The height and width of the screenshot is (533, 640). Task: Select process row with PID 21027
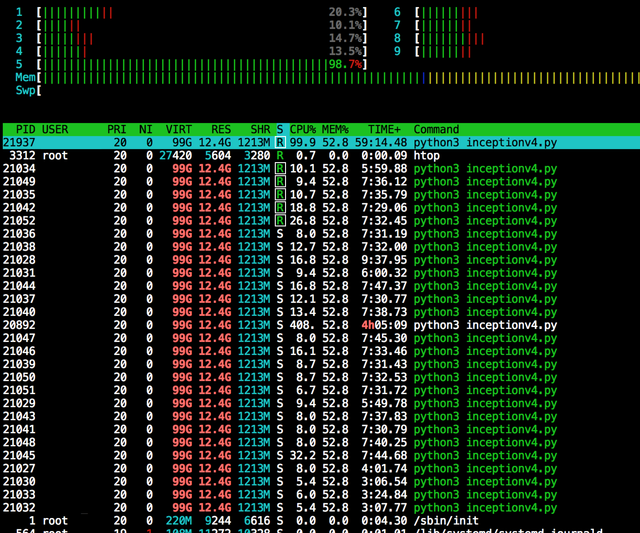pyautogui.click(x=320, y=469)
